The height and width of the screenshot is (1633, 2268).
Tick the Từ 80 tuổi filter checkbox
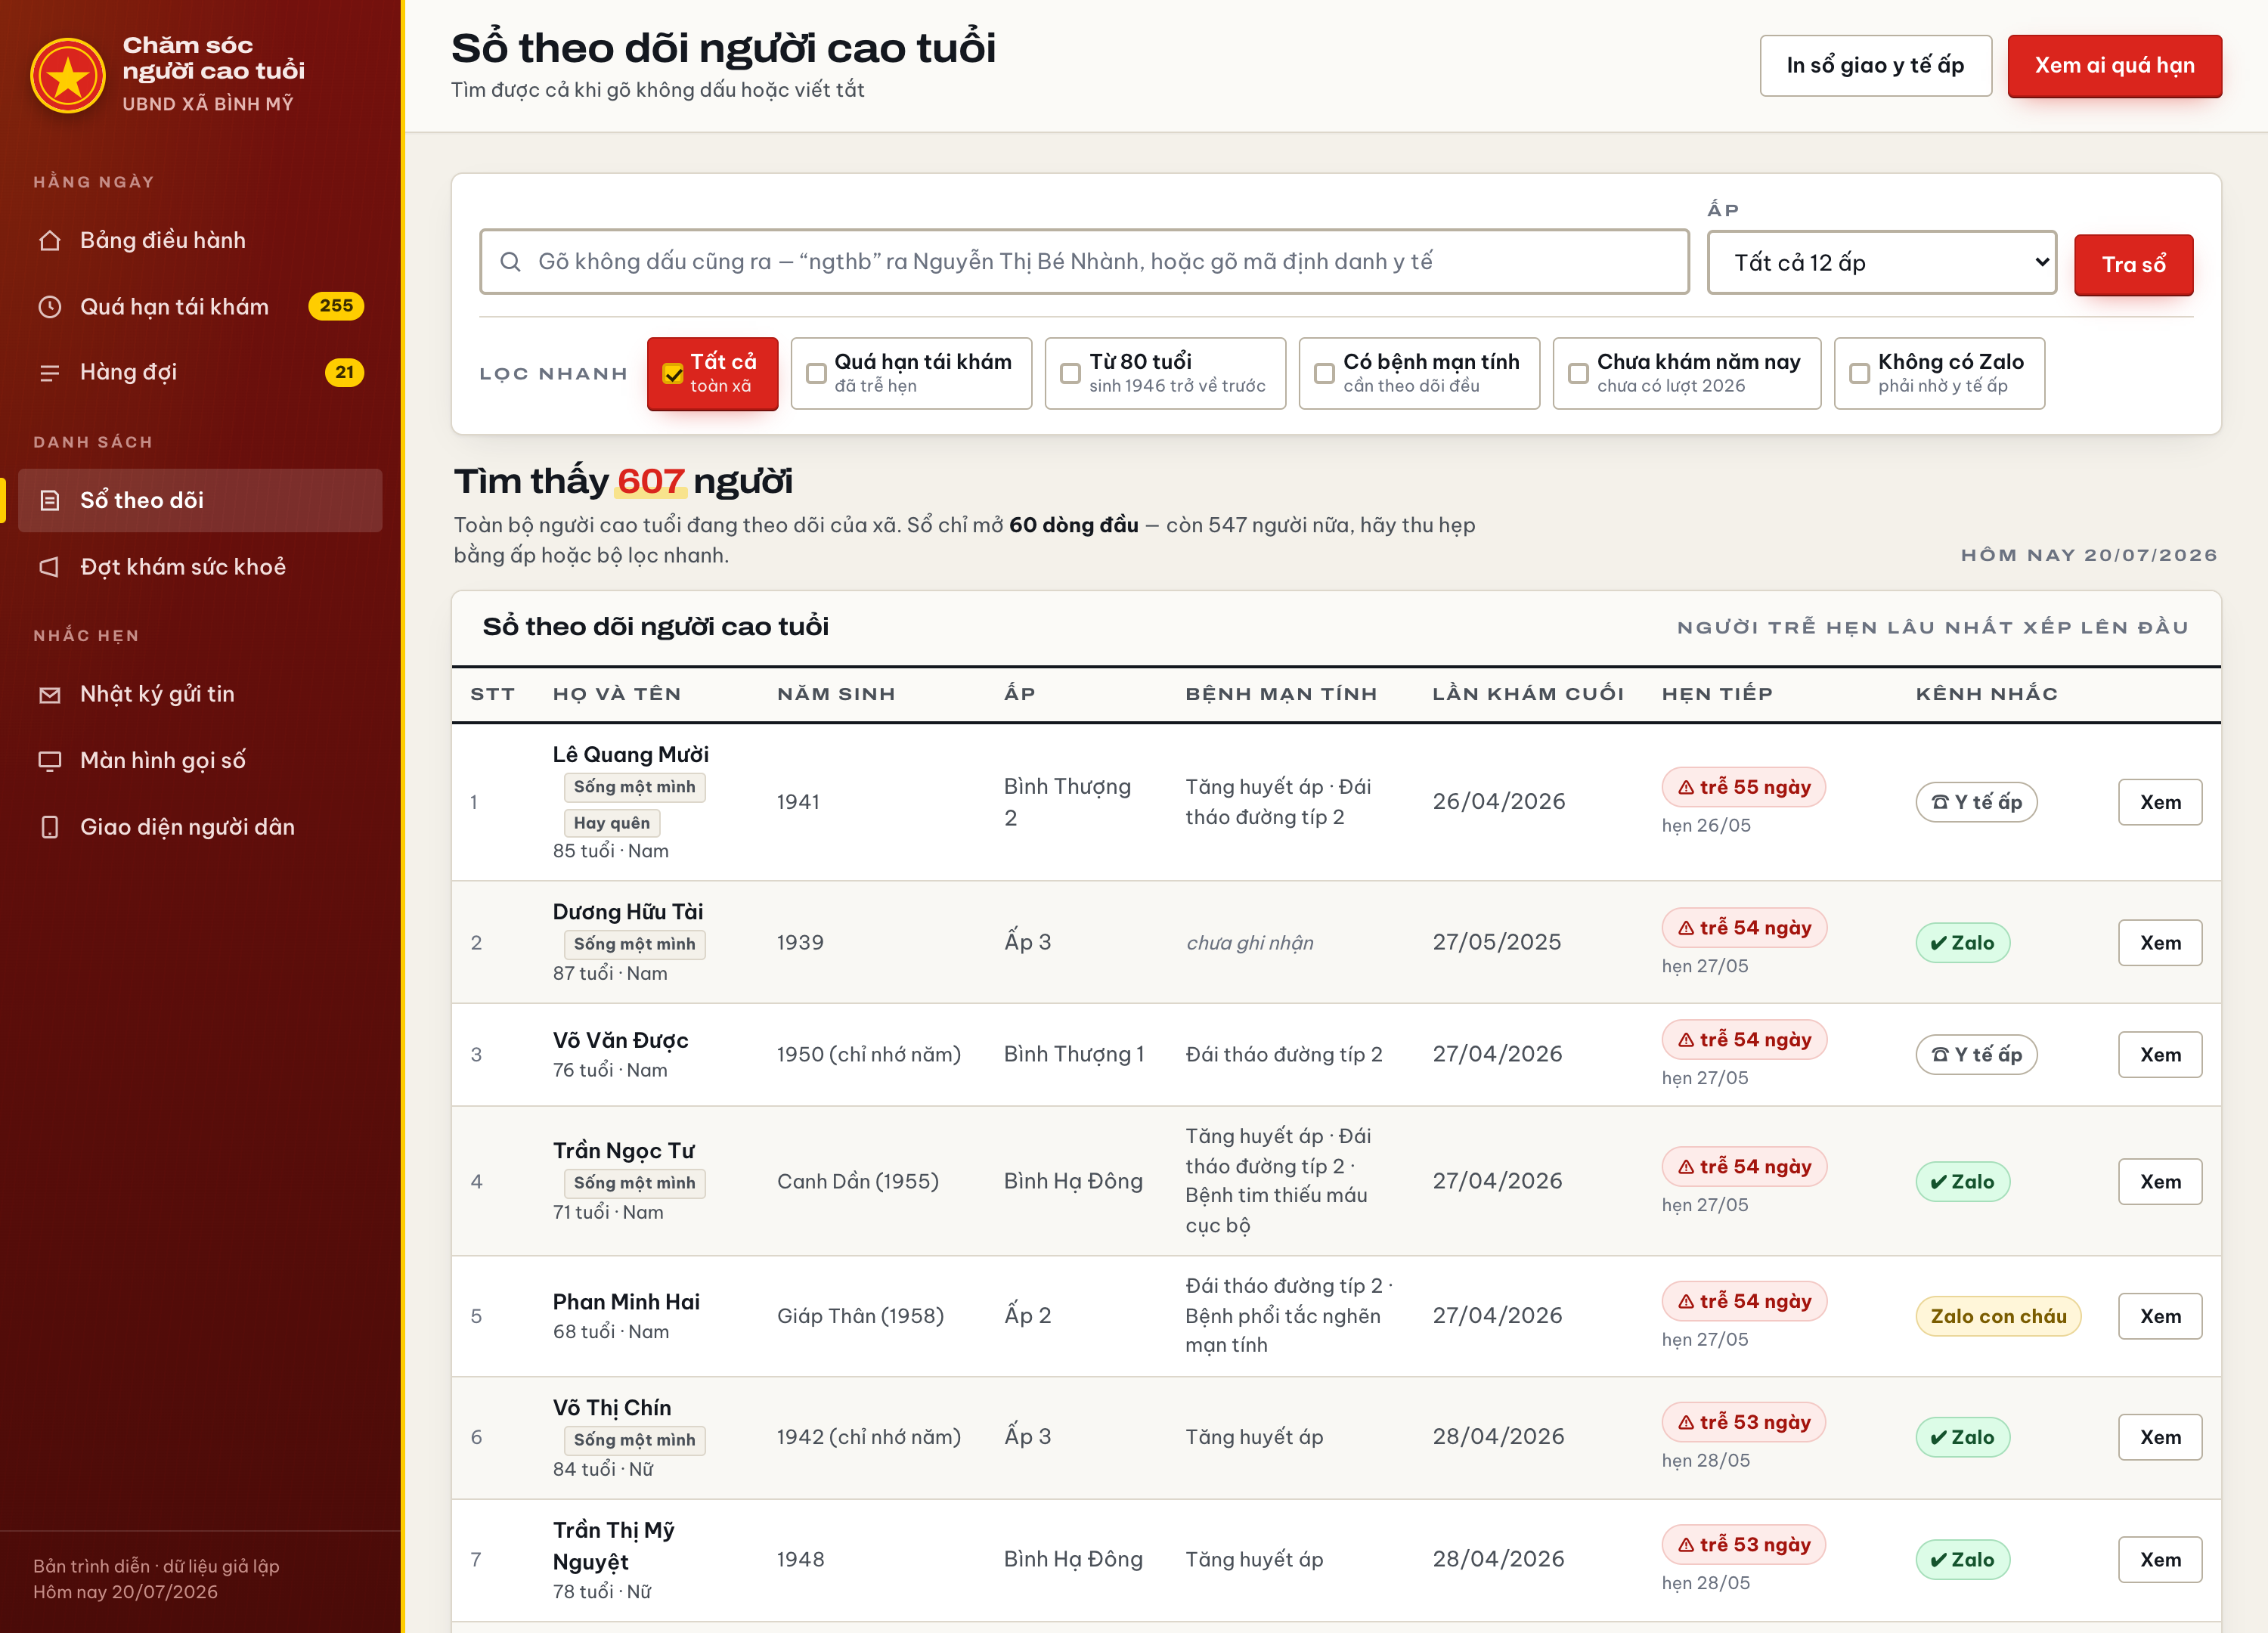(x=1070, y=373)
